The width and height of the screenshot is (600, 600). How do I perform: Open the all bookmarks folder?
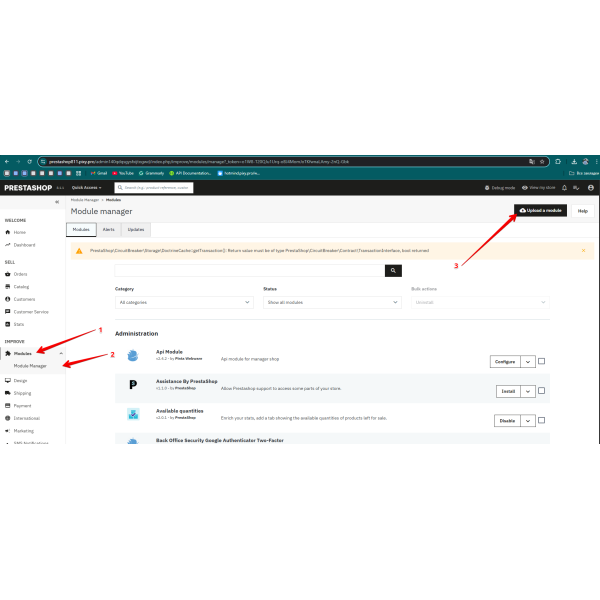[x=584, y=173]
